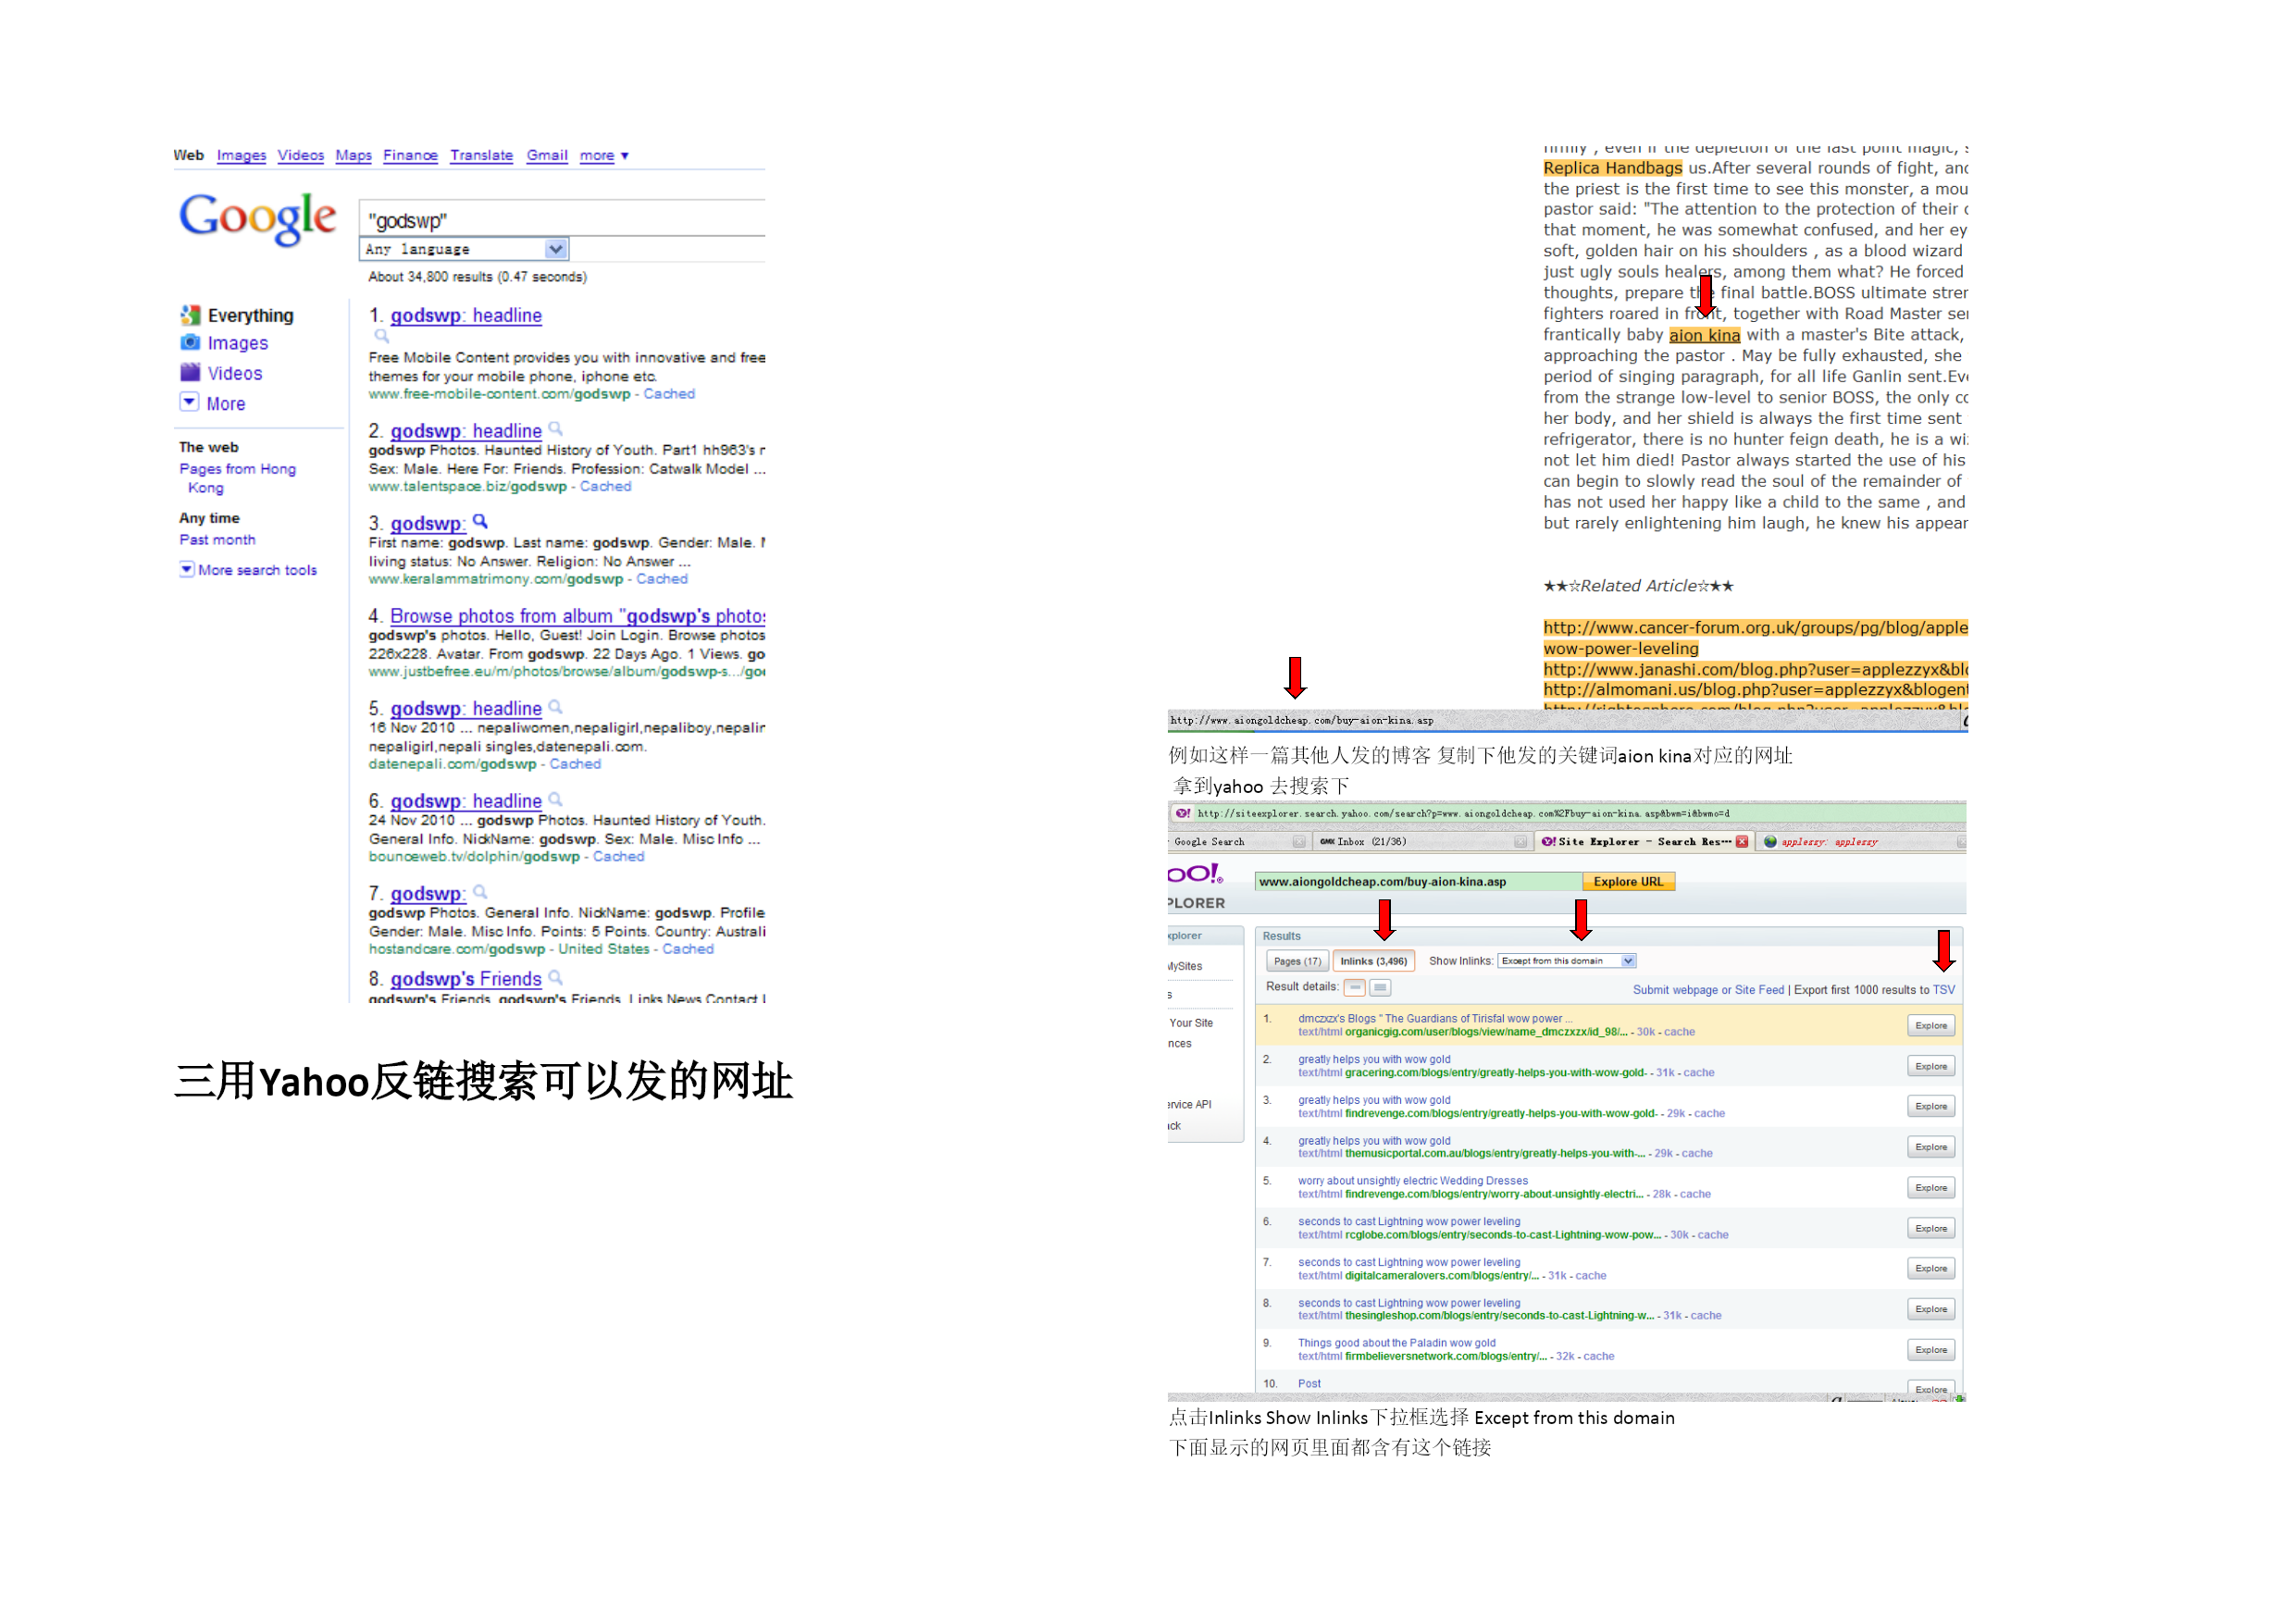The height and width of the screenshot is (1623, 2296).
Task: Select the compact result details view icon
Action: coord(1355,988)
